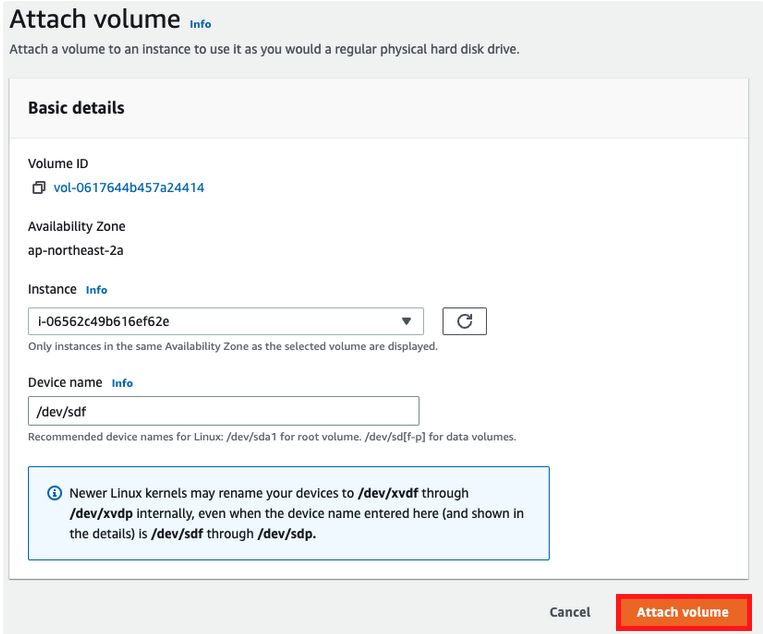This screenshot has height=634, width=763.
Task: Click the Newer Linux kernels notice text
Action: [296, 514]
